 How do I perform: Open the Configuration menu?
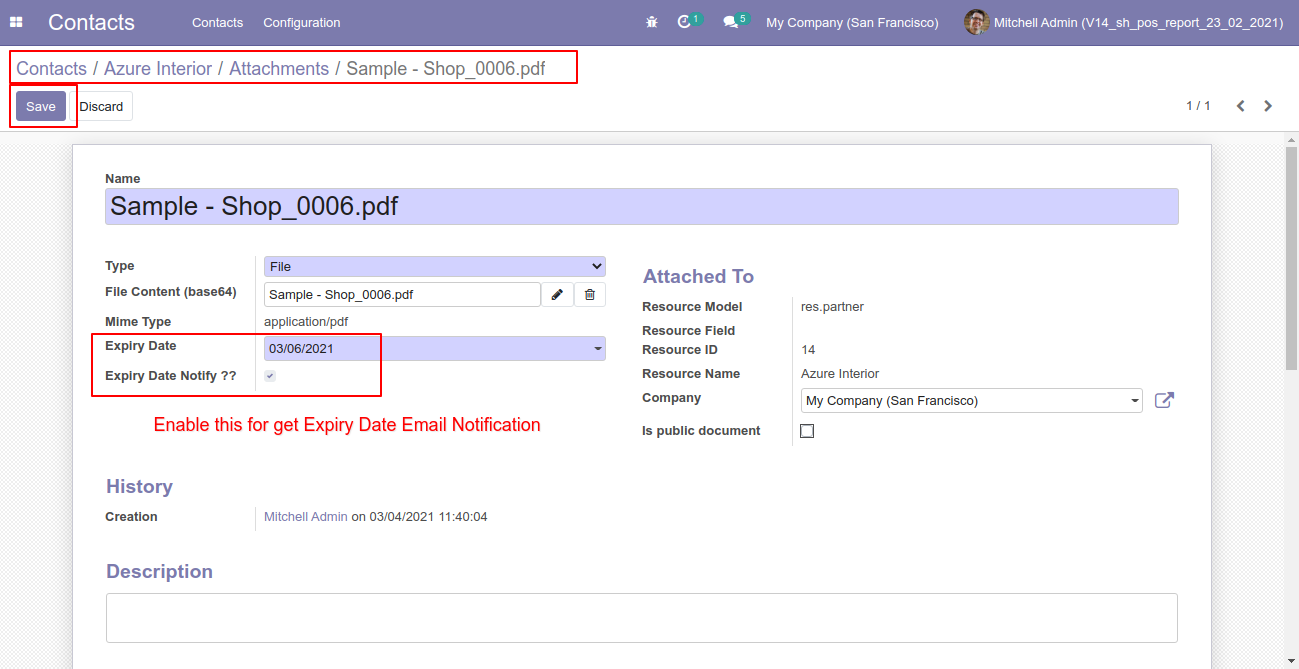click(302, 22)
